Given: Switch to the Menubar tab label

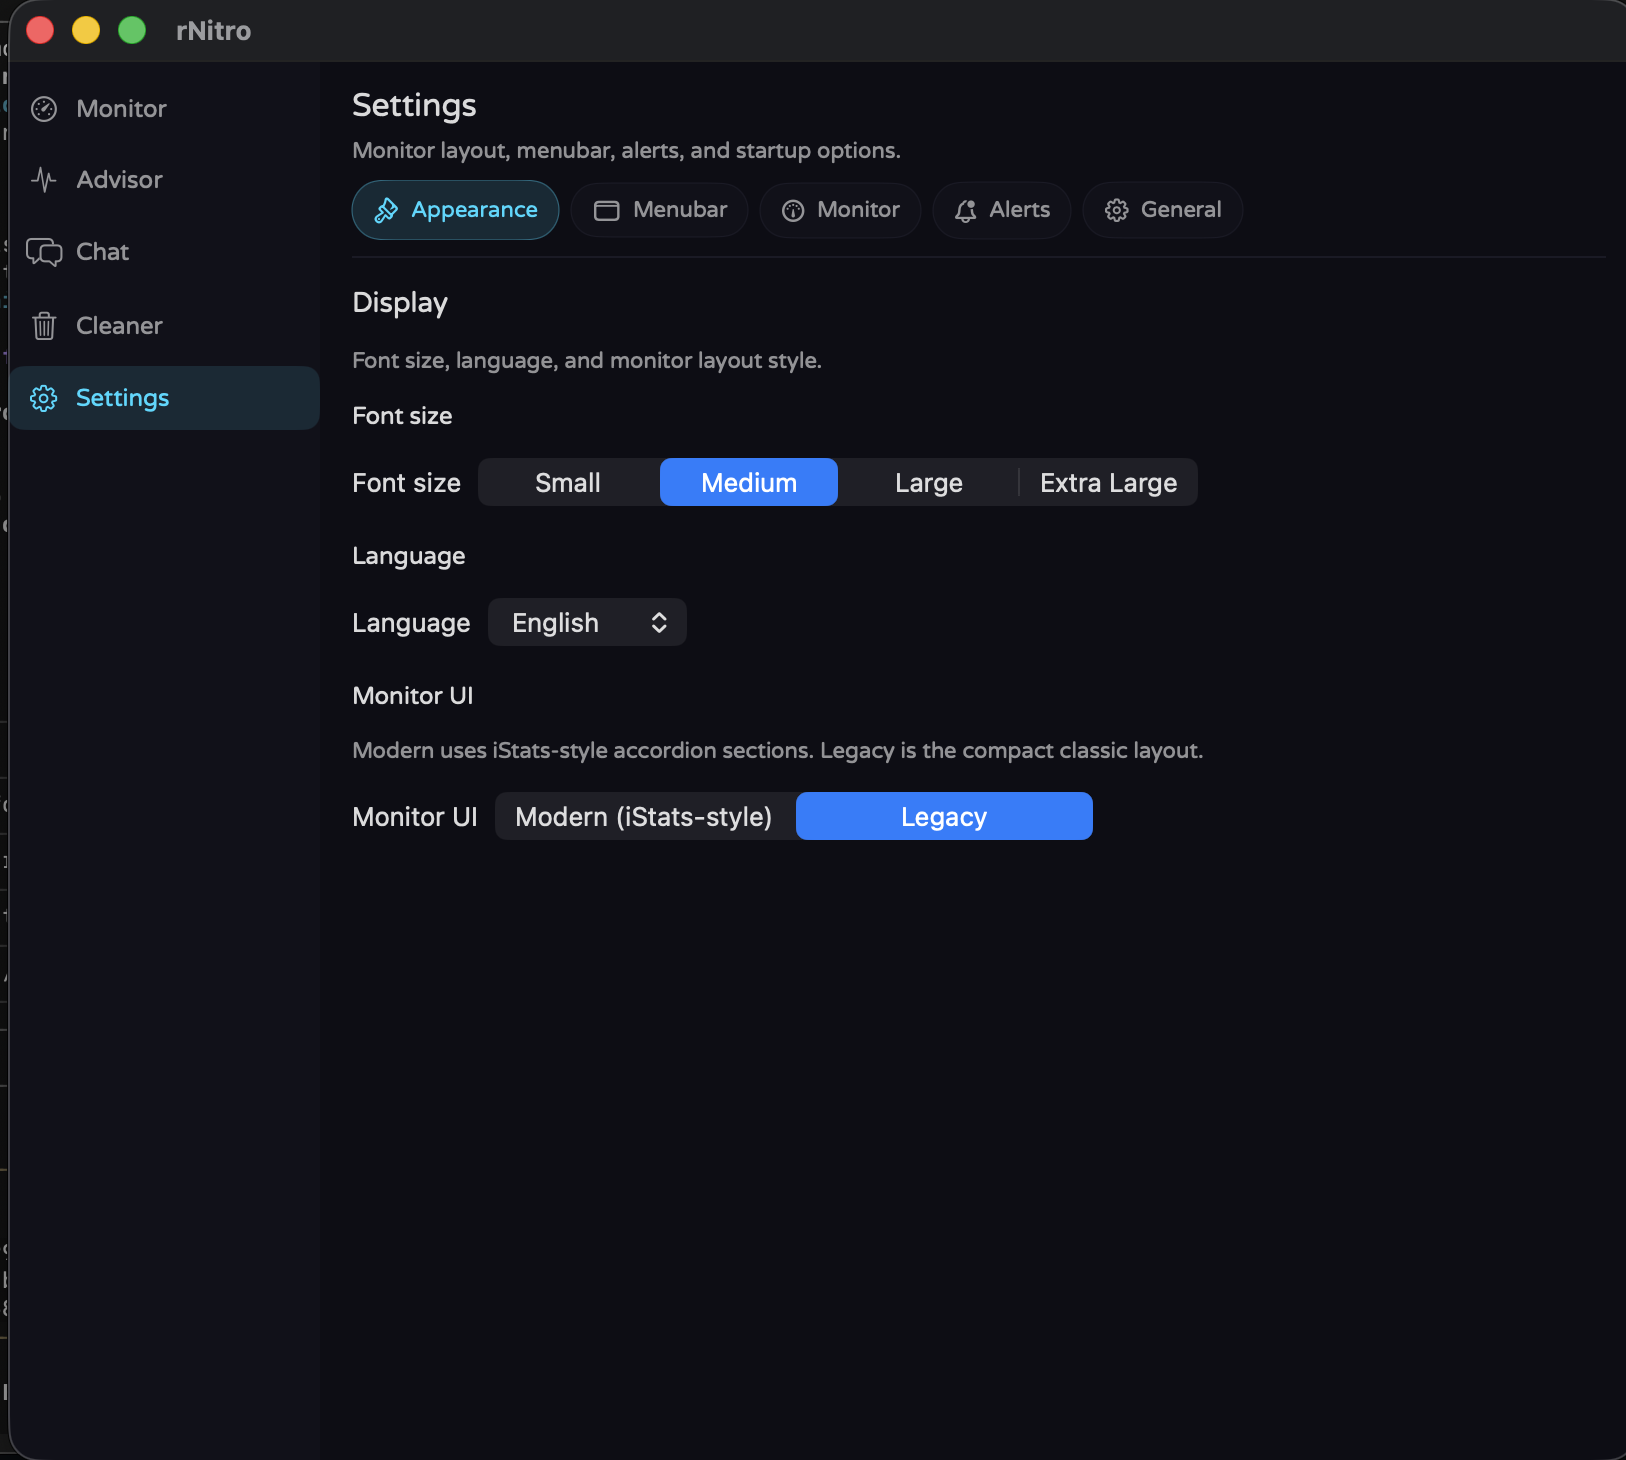Looking at the screenshot, I should (680, 210).
